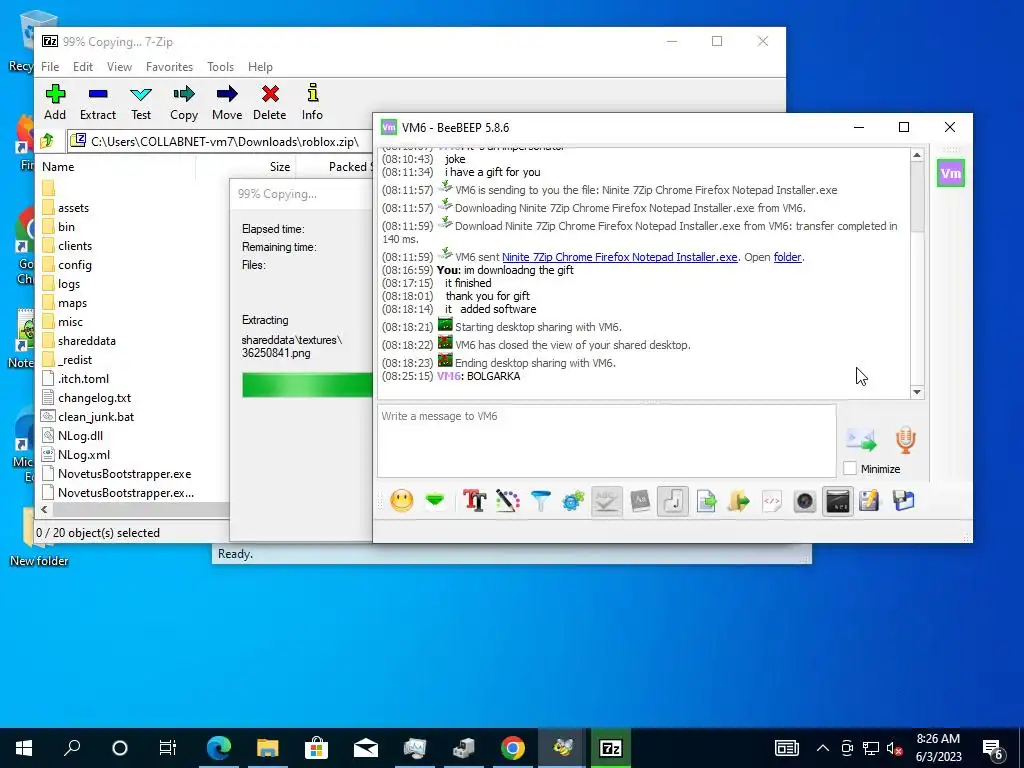
Task: Click the 7-Zip horizontal scroll left arrow
Action: (x=44, y=509)
